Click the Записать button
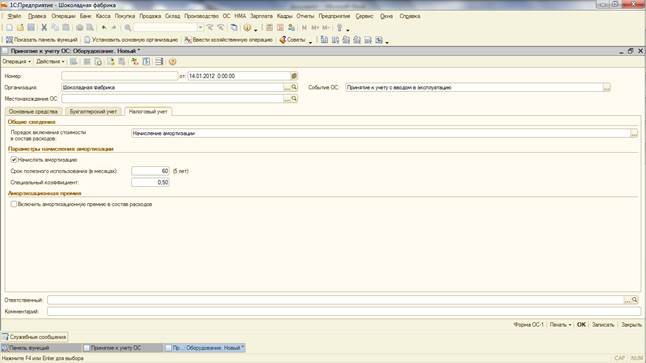Image resolution: width=646 pixels, height=363 pixels. point(603,325)
